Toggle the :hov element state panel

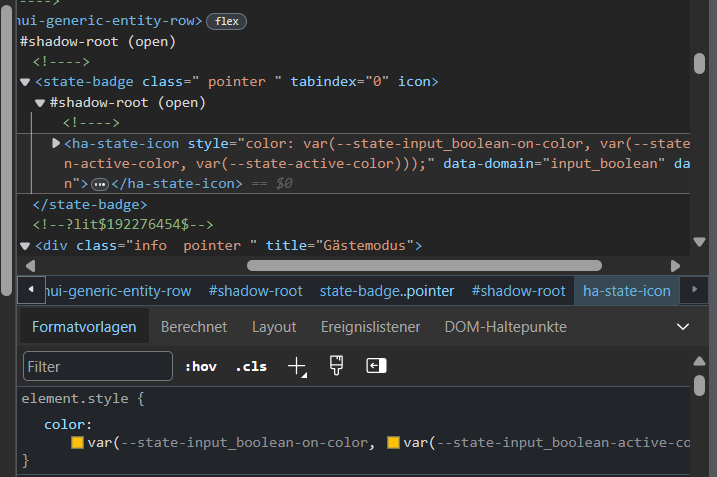[x=200, y=367]
